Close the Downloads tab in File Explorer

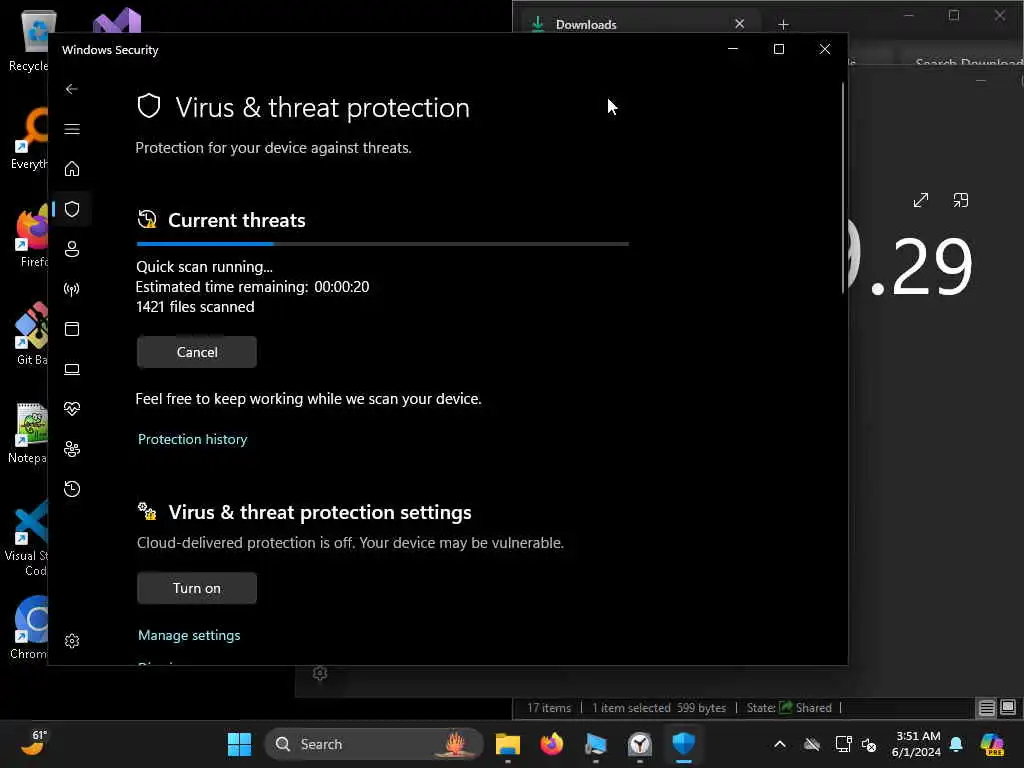tap(739, 24)
